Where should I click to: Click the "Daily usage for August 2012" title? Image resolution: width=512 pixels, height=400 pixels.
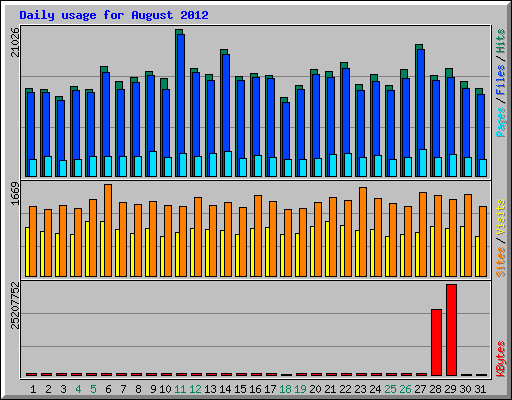[x=114, y=15]
